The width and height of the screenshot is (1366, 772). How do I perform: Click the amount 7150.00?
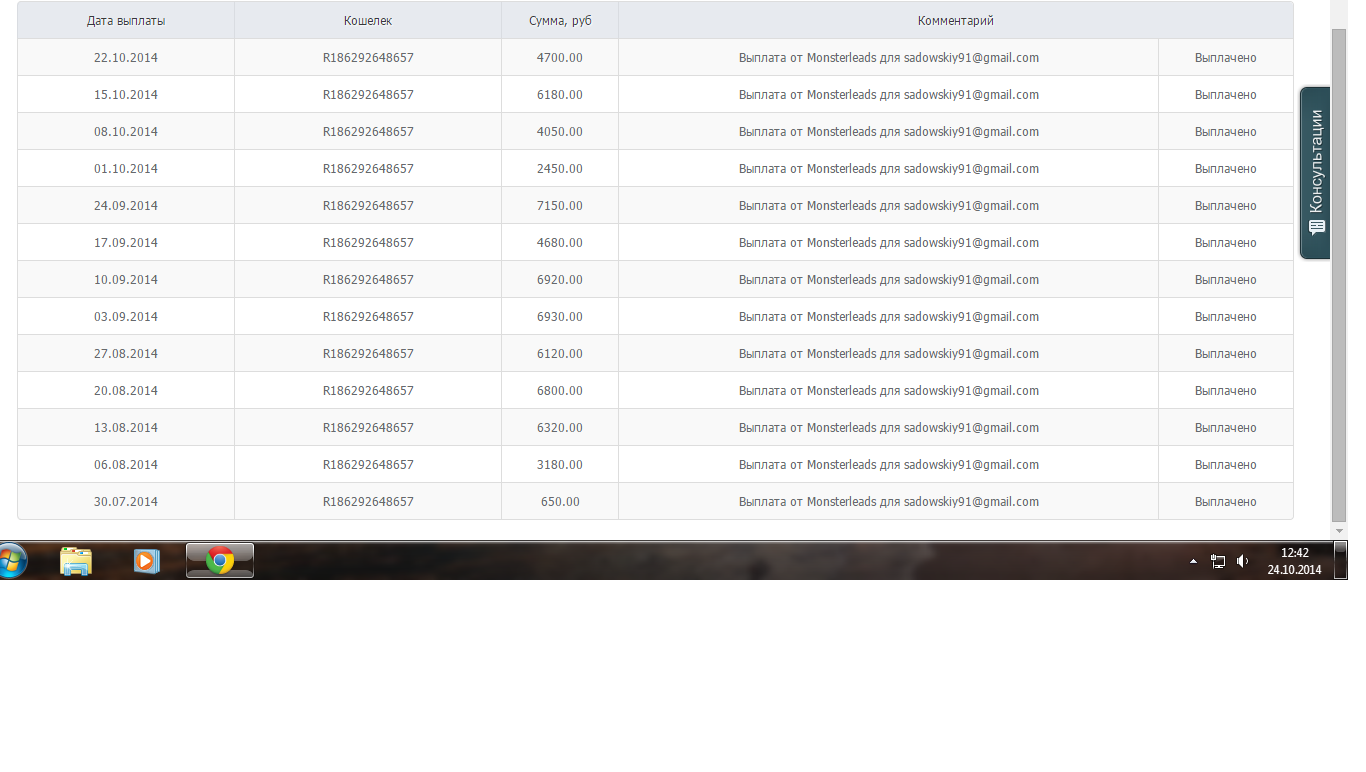tap(560, 206)
